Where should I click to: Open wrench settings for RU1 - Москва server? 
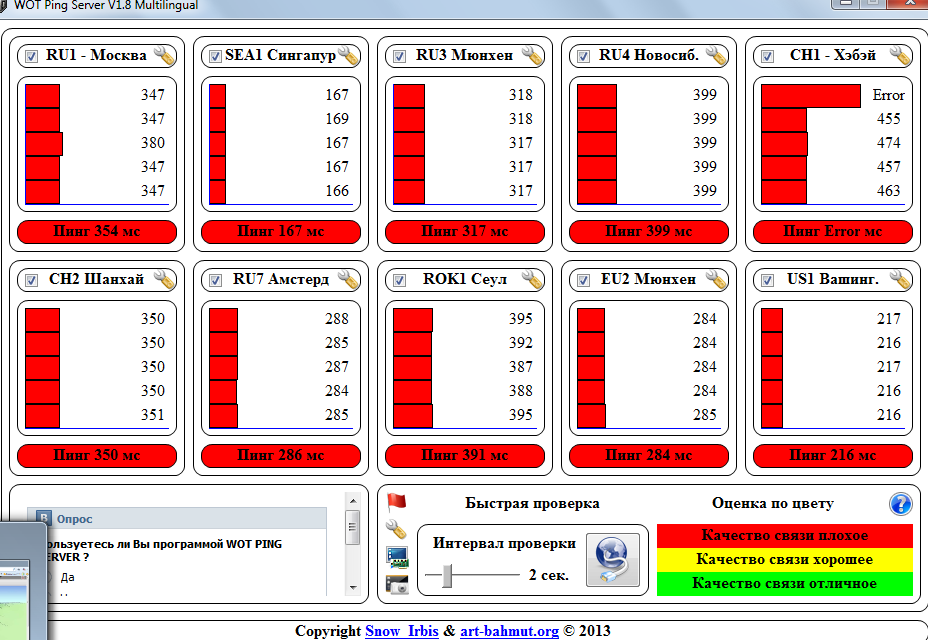point(164,56)
